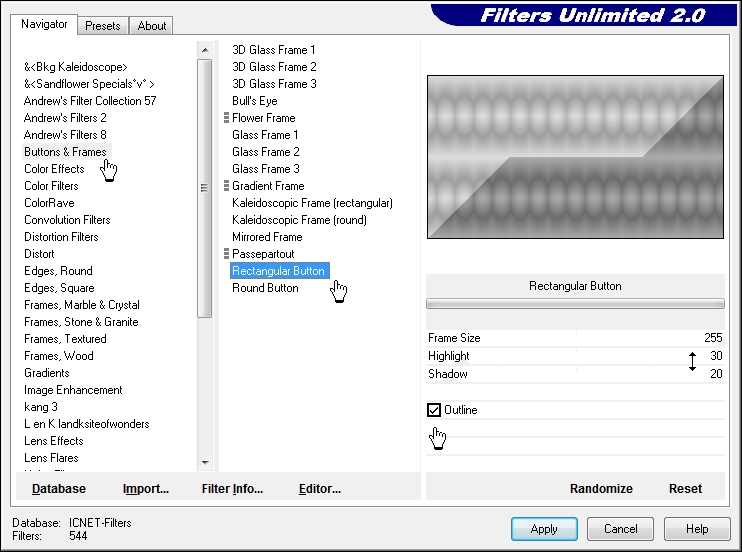Switch to the Presets tab
This screenshot has width=742, height=552.
[x=103, y=26]
